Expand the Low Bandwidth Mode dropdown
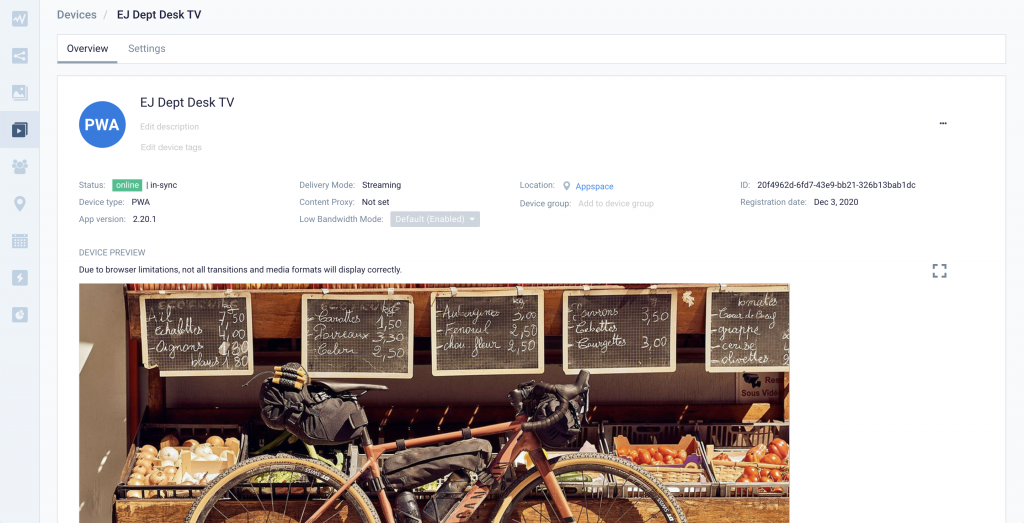 coord(435,219)
